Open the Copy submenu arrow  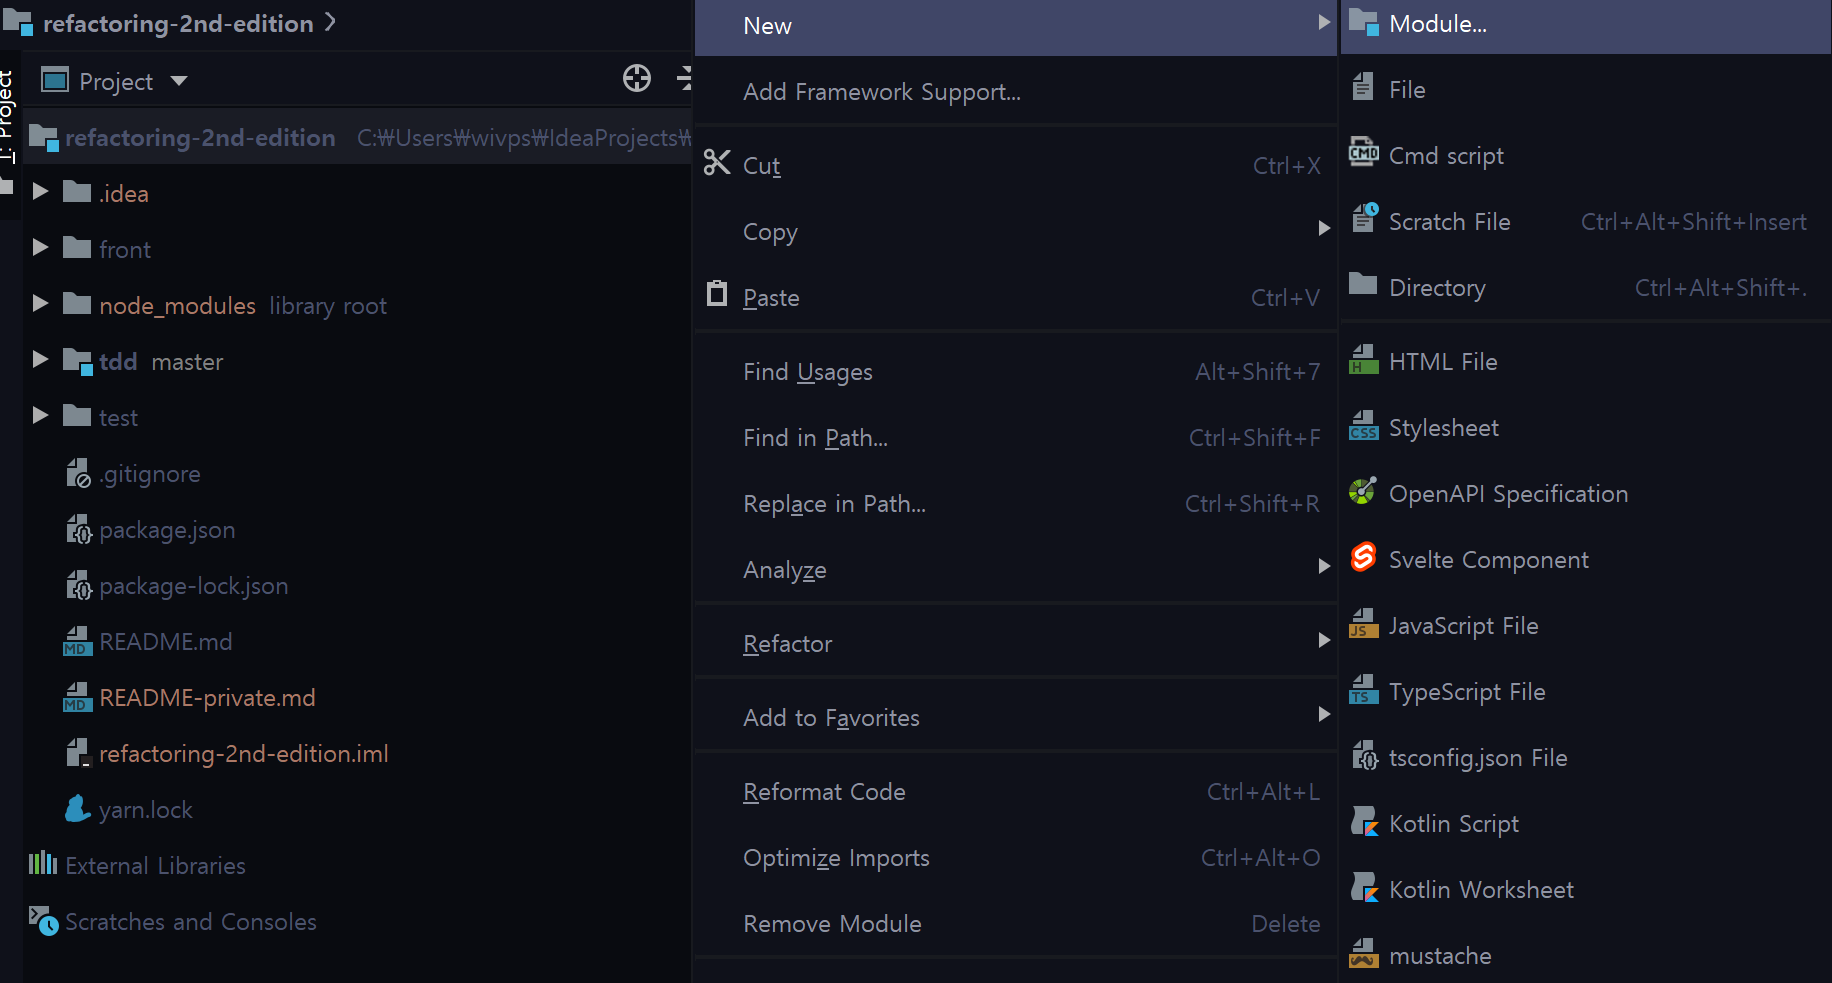click(x=1324, y=228)
